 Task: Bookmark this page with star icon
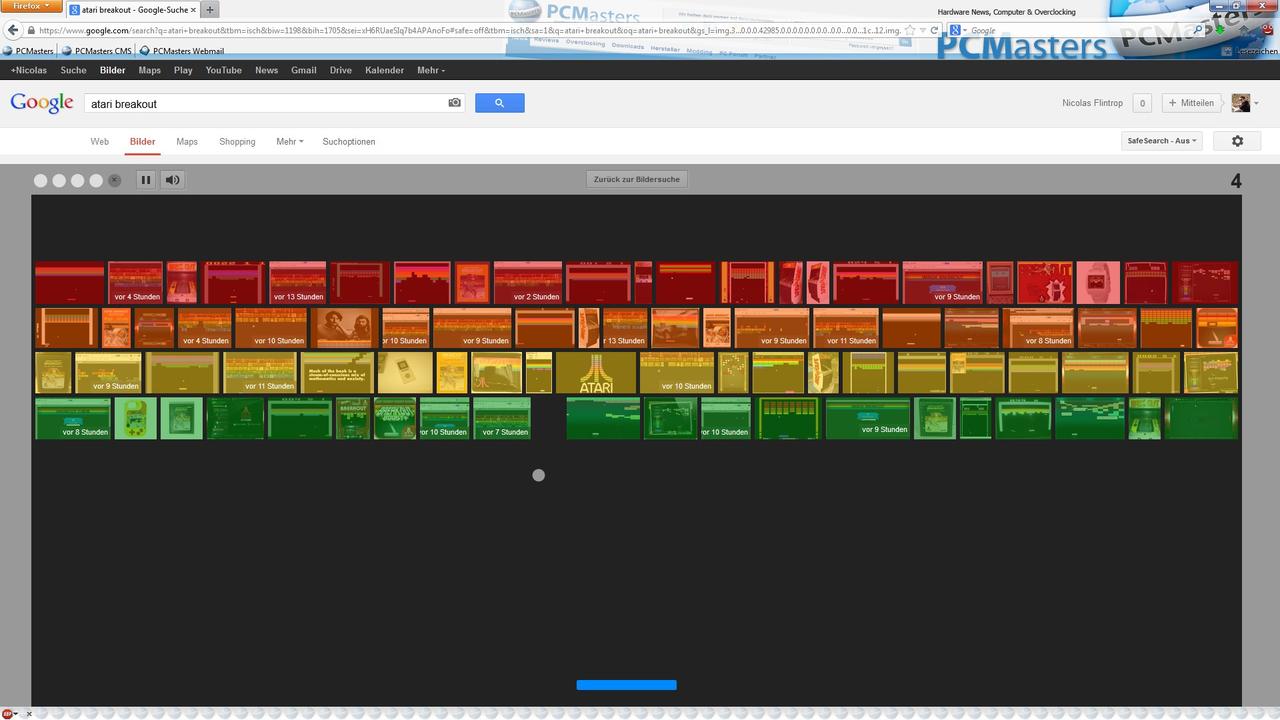click(x=909, y=31)
